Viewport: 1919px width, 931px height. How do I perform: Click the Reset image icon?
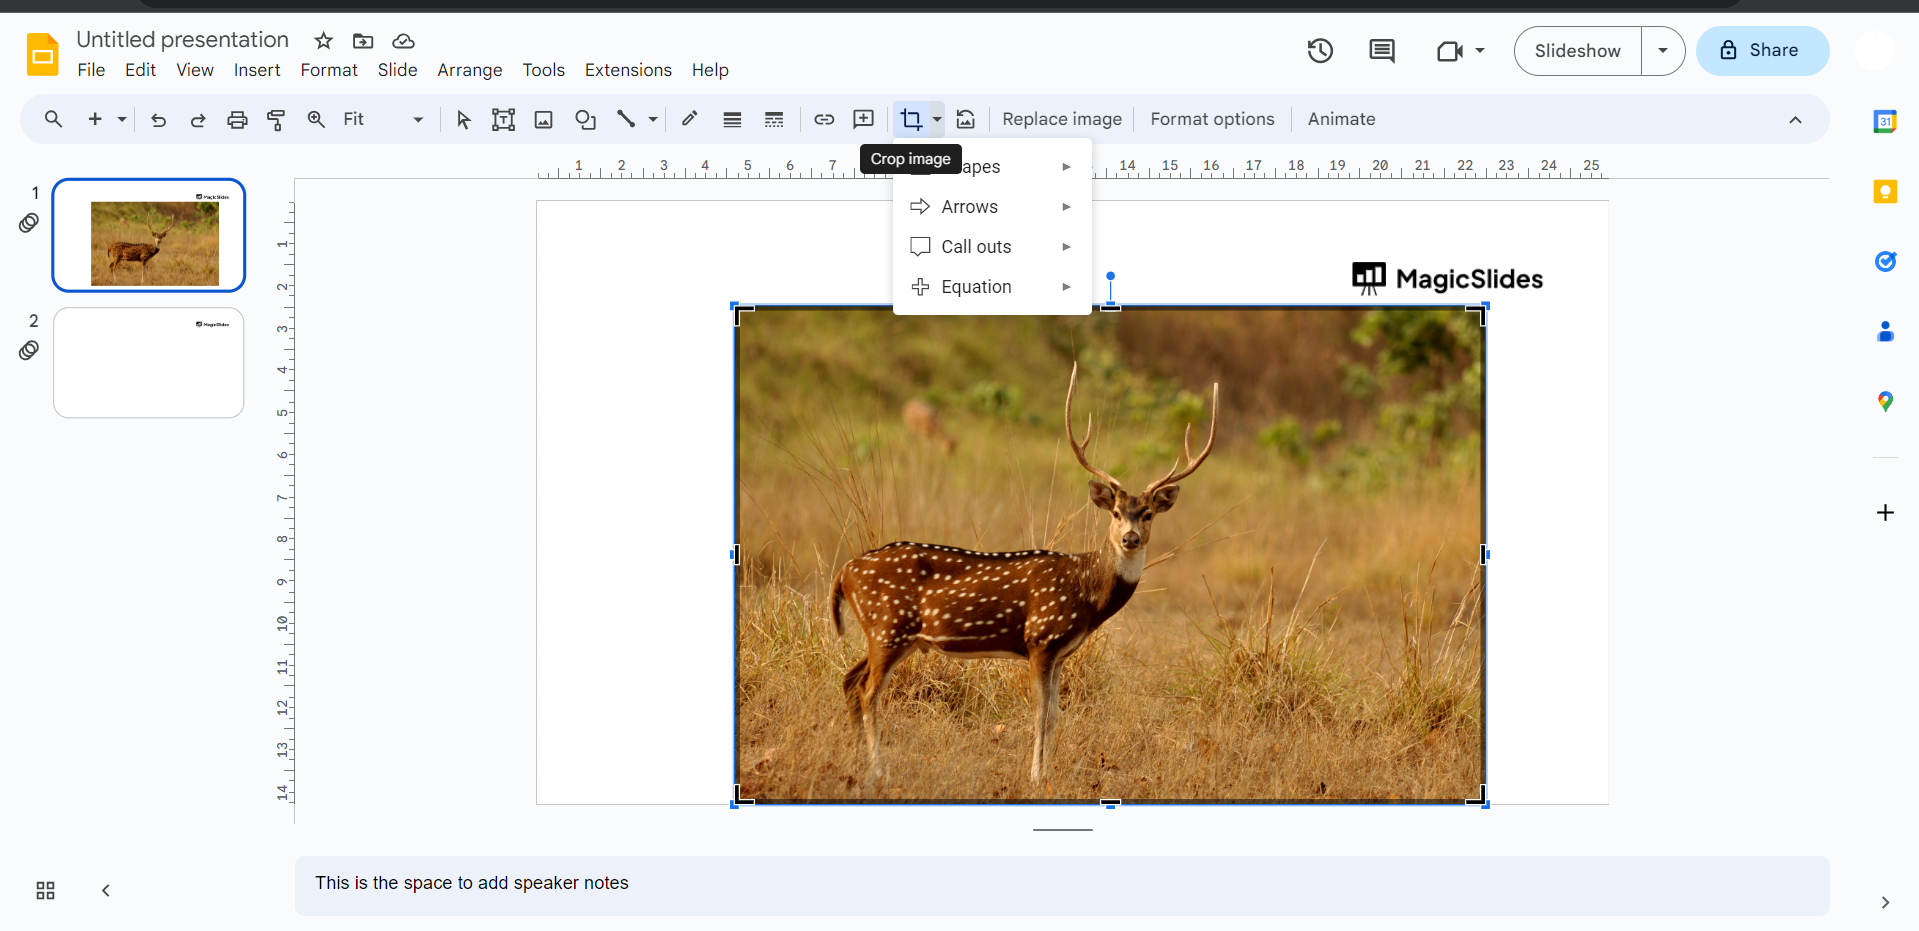[965, 120]
